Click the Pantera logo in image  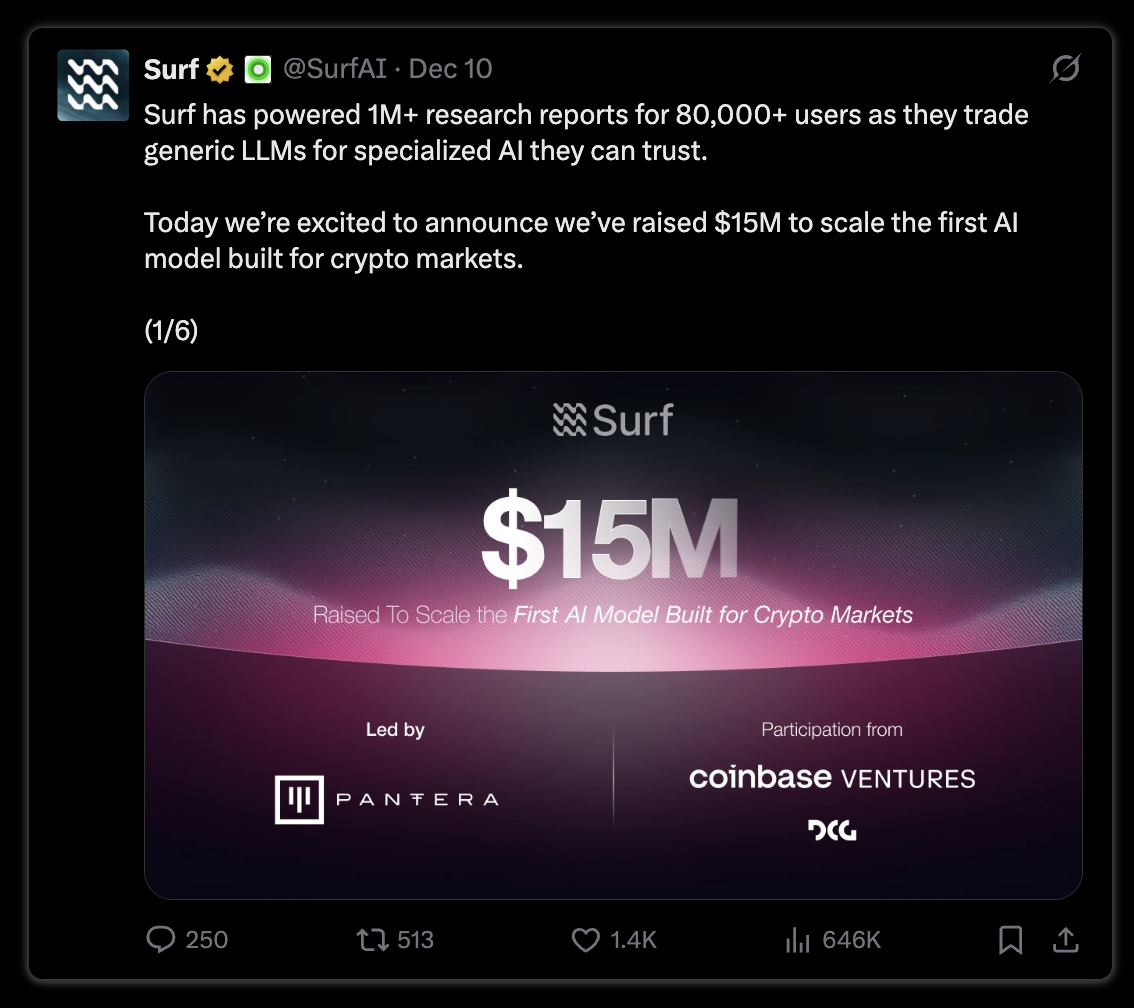pyautogui.click(x=387, y=800)
